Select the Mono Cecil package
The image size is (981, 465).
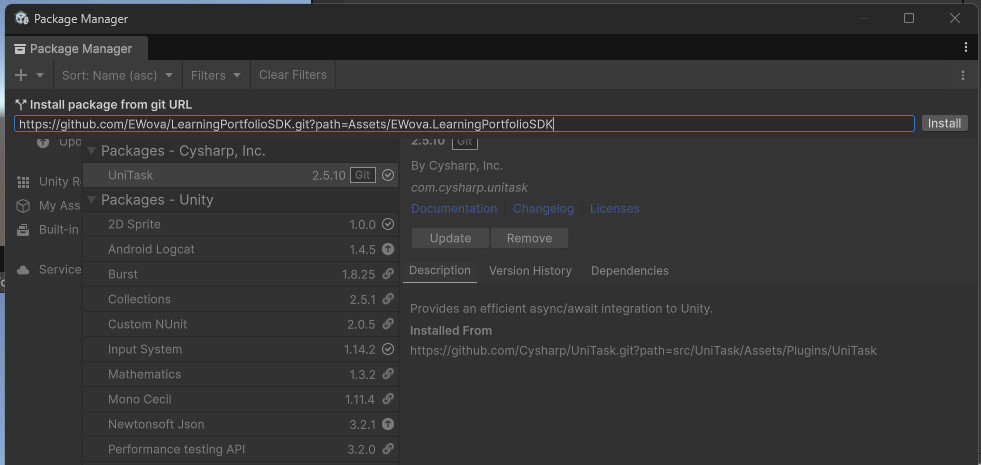[x=240, y=399]
